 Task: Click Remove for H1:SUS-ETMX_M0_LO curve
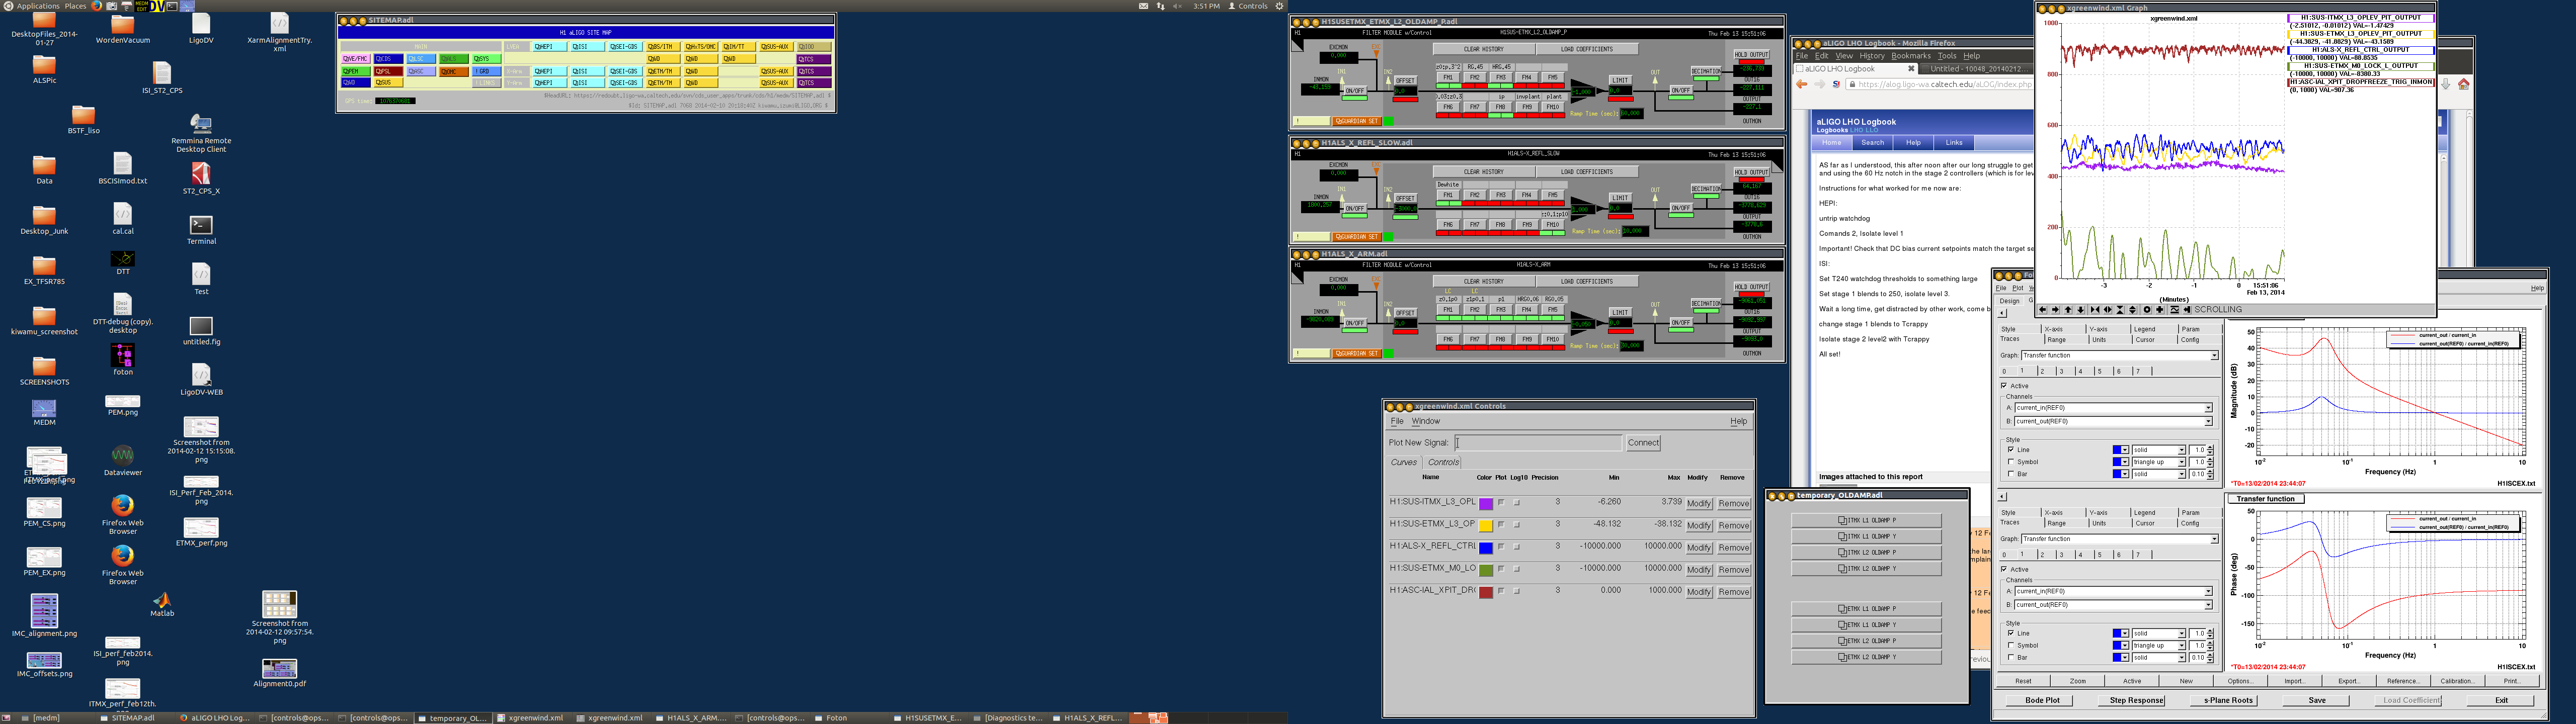tap(1734, 570)
